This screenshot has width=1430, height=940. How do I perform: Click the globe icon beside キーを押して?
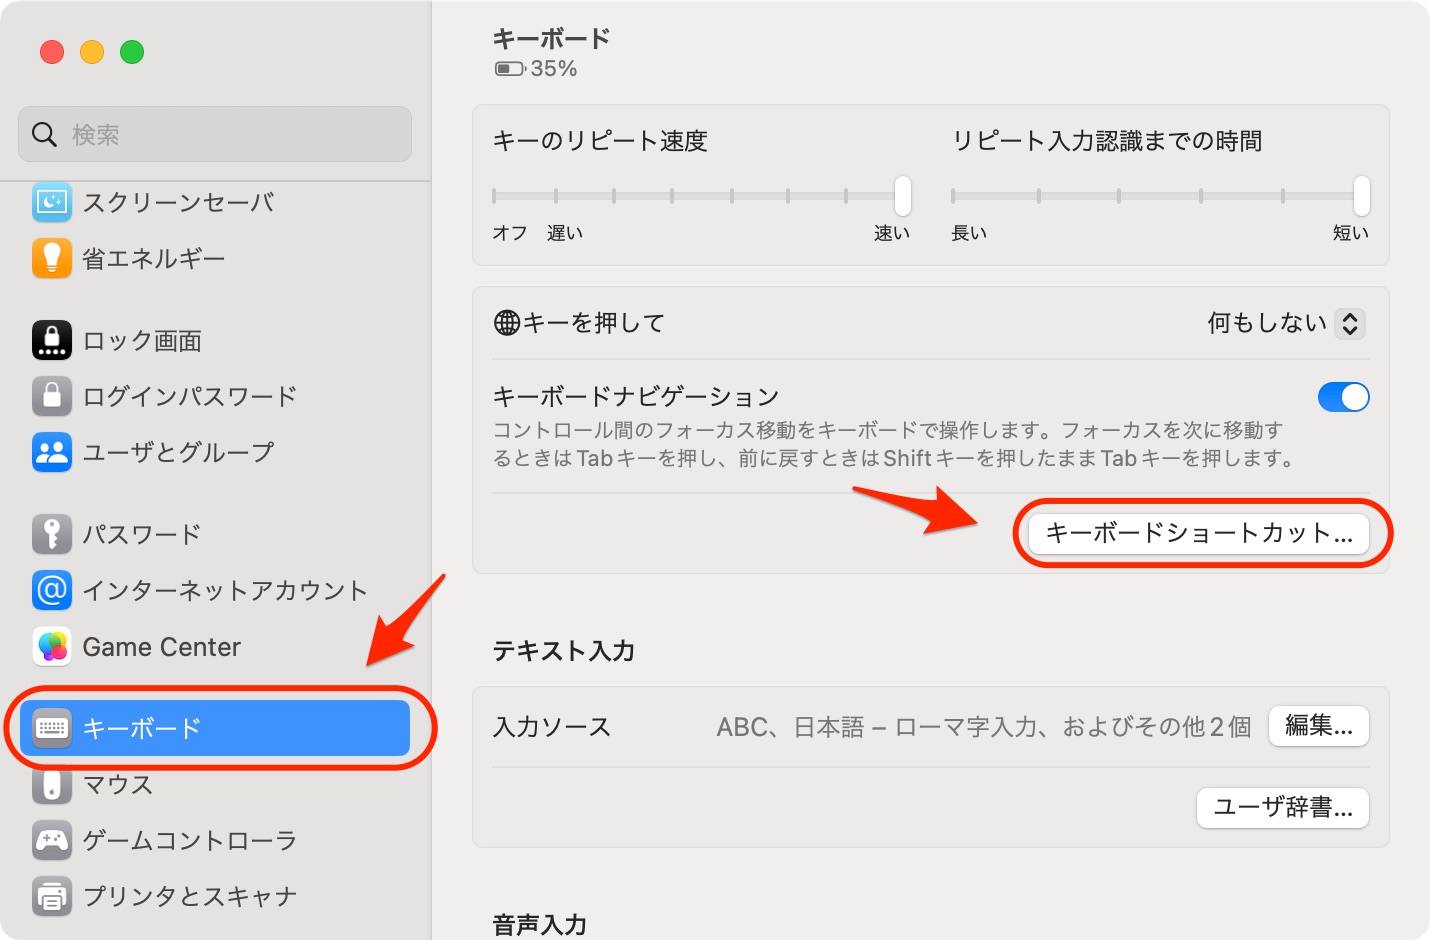pyautogui.click(x=507, y=323)
